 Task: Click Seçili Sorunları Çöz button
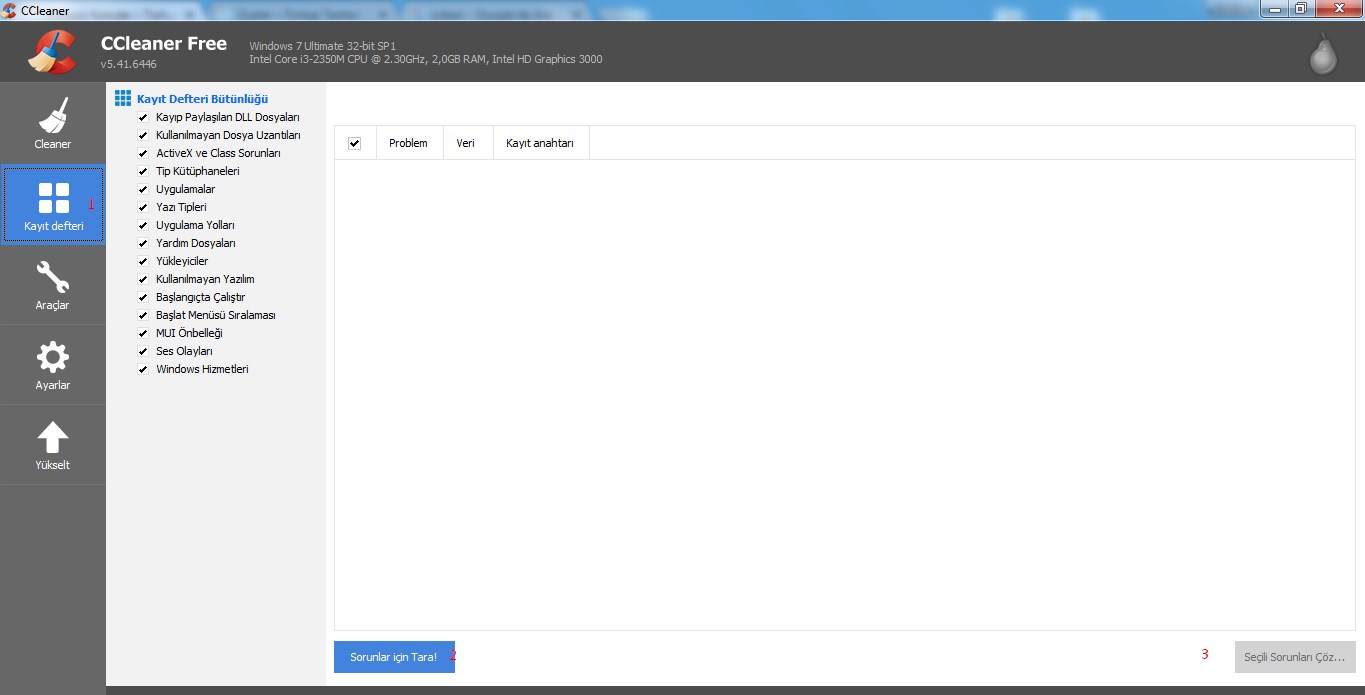click(1294, 657)
